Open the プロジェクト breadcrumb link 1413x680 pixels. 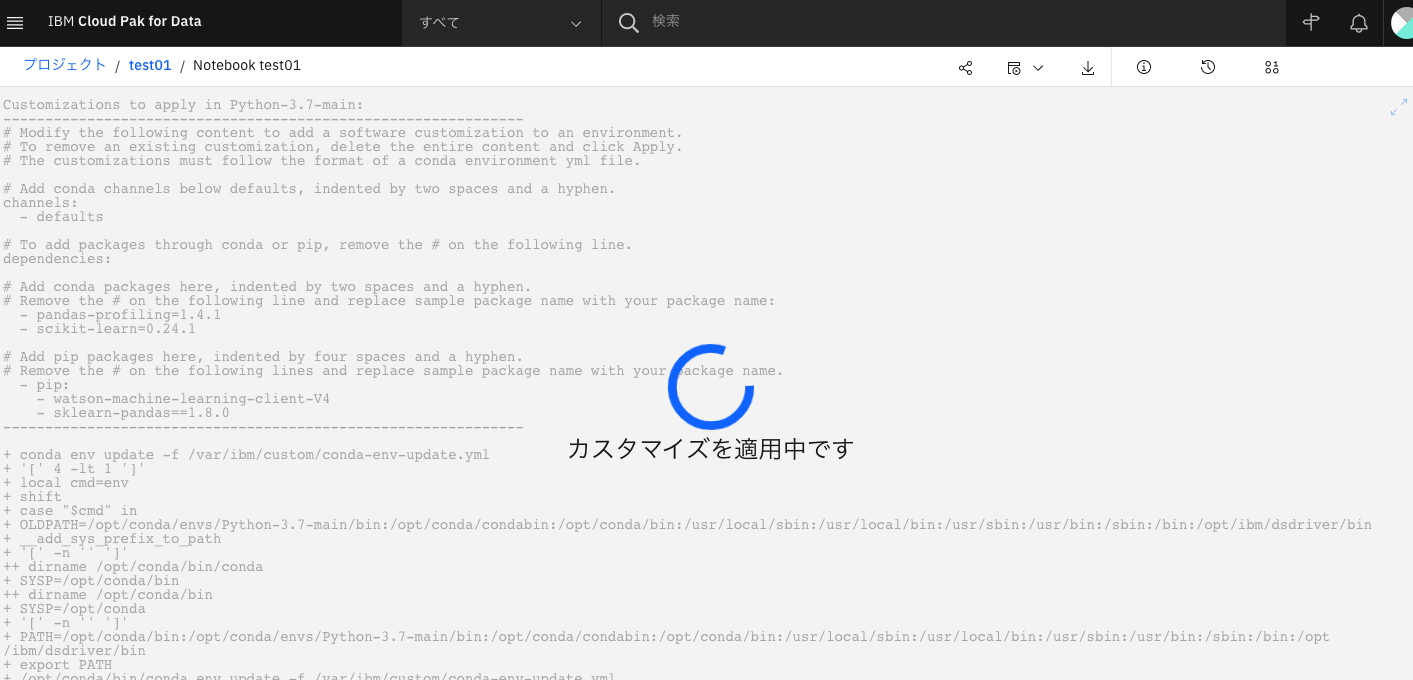tap(66, 64)
